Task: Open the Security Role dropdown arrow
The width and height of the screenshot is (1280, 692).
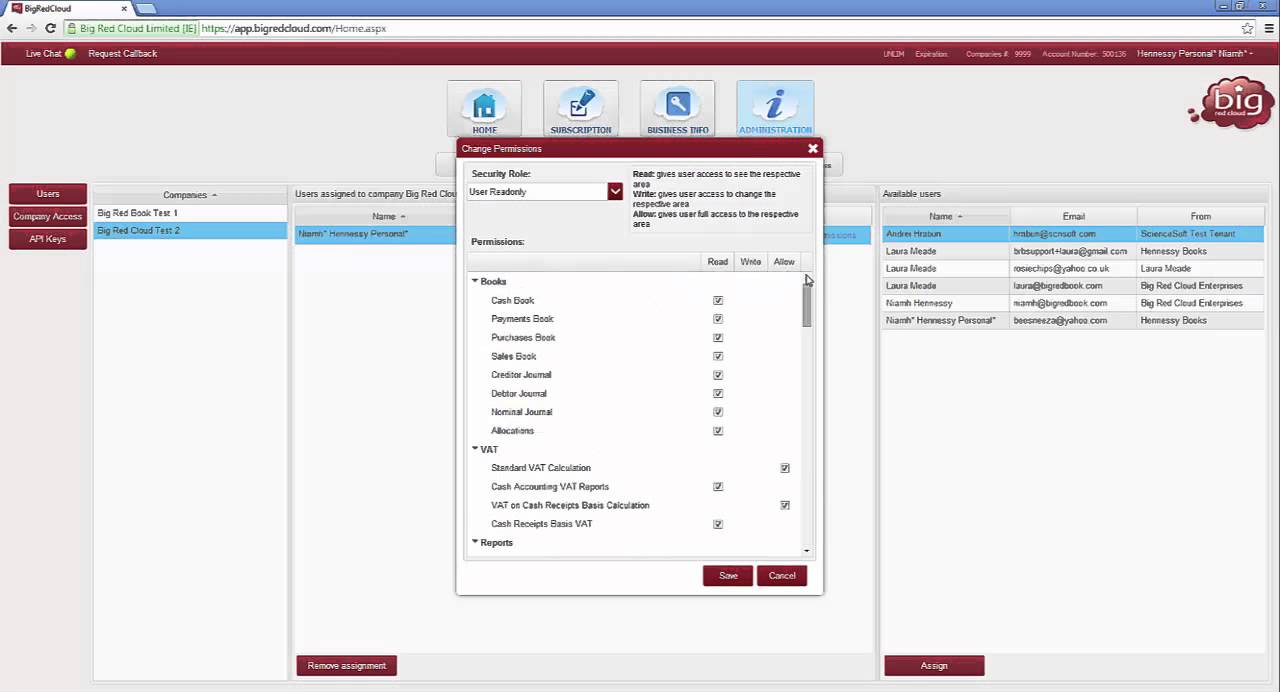Action: [x=615, y=192]
